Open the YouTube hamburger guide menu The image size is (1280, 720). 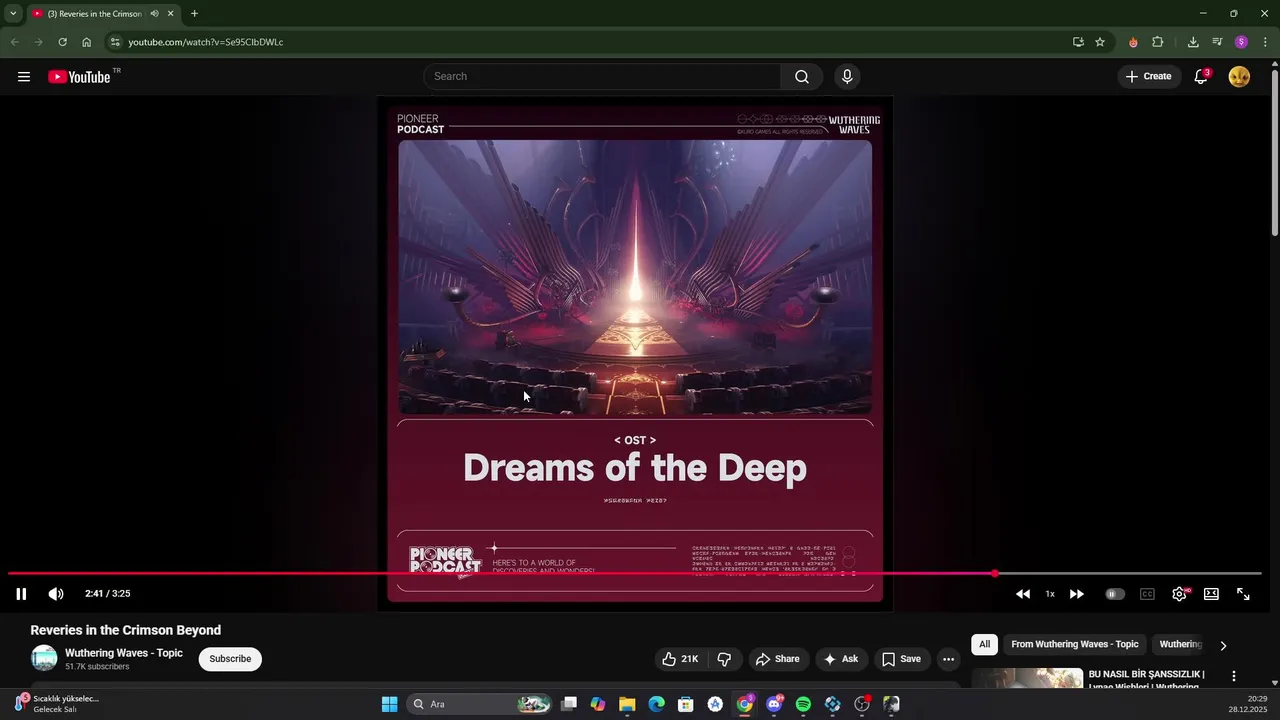24,77
